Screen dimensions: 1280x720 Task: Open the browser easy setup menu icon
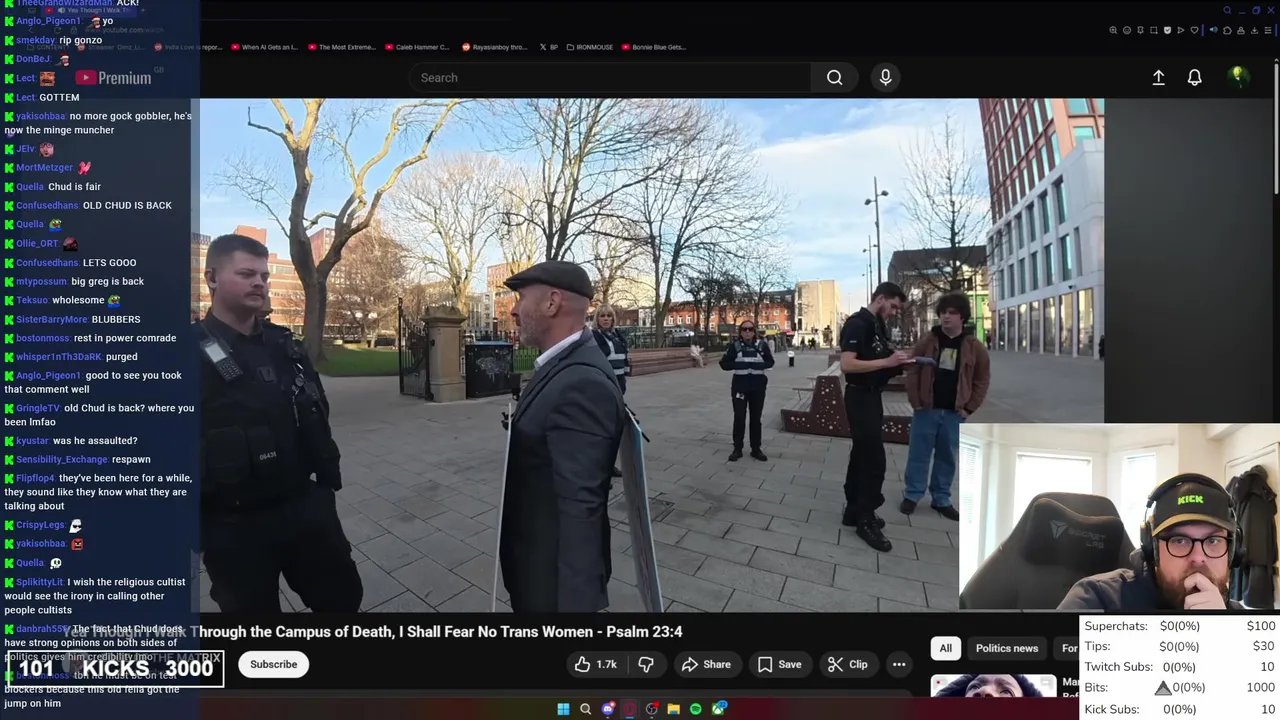click(x=1268, y=30)
